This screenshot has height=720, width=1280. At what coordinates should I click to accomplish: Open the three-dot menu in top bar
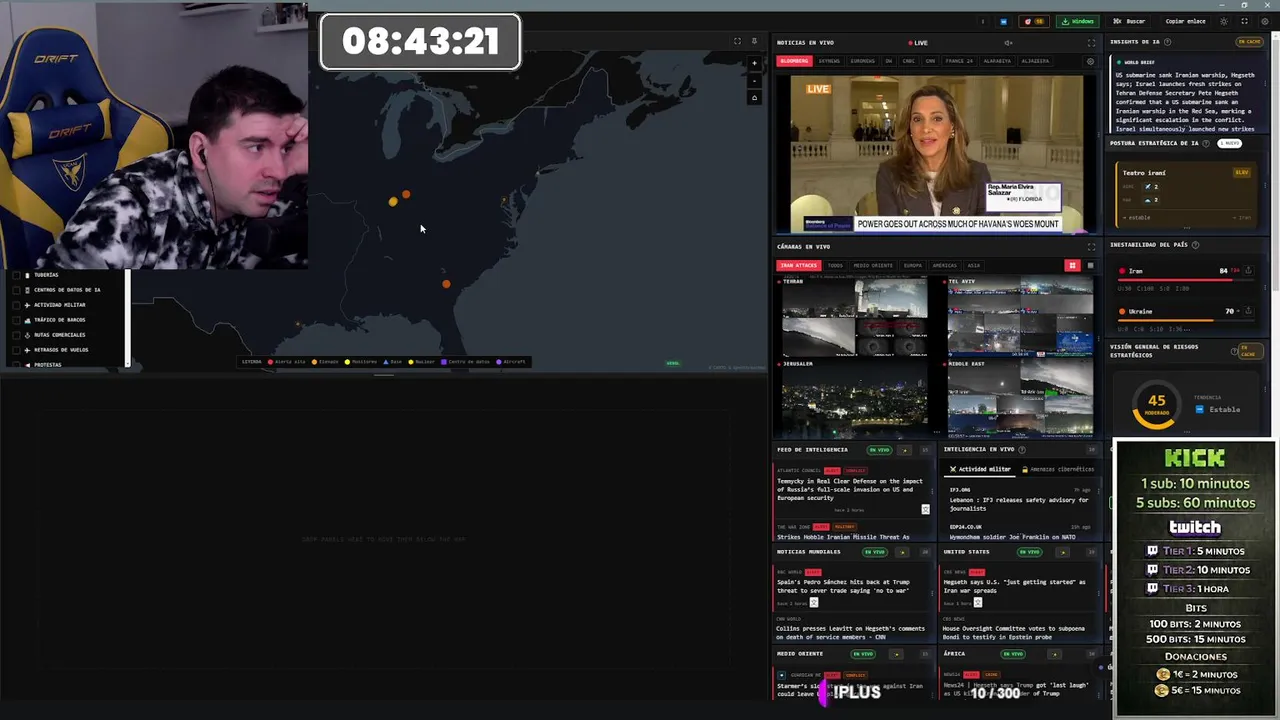[x=983, y=21]
